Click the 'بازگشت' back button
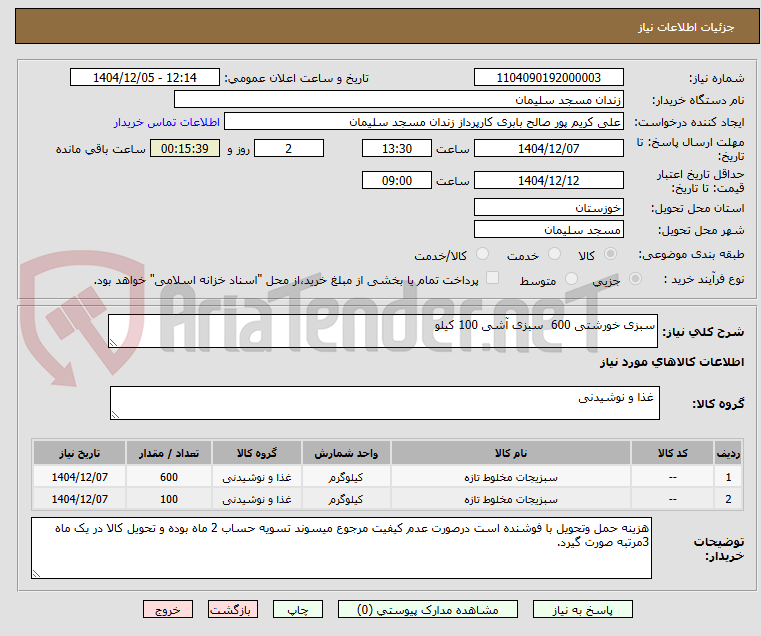This screenshot has height=636, width=761. click(233, 609)
